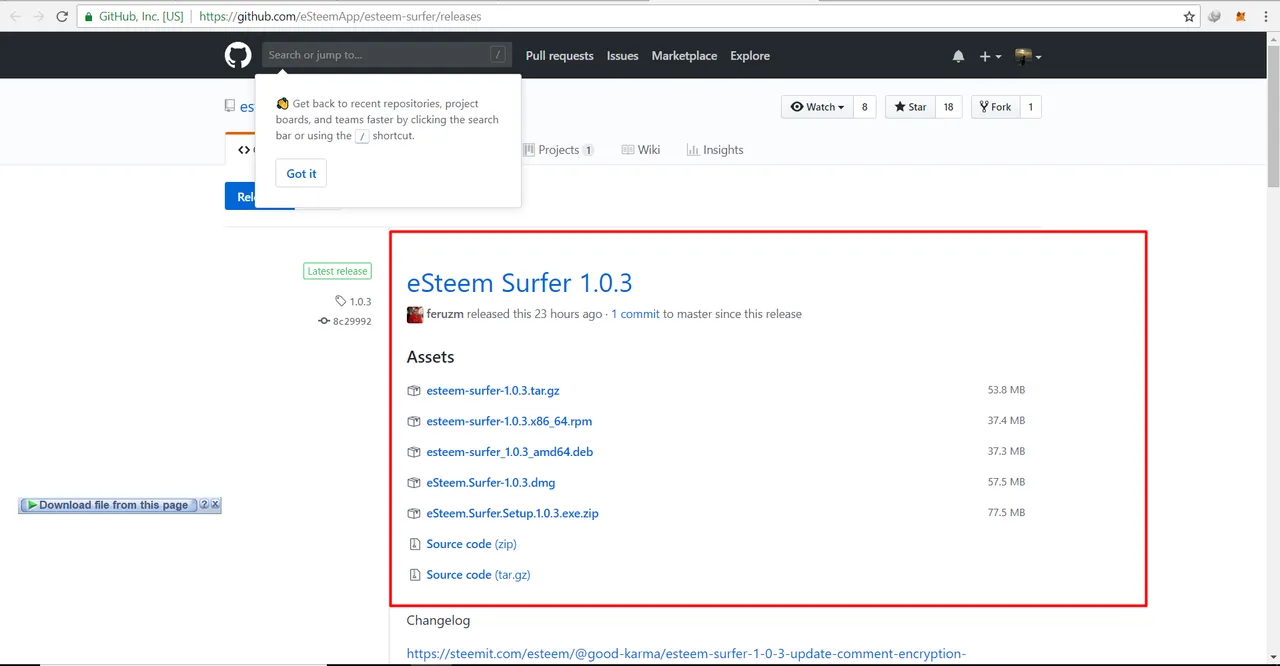Open the feruzm author link
The image size is (1280, 666).
[x=444, y=314]
